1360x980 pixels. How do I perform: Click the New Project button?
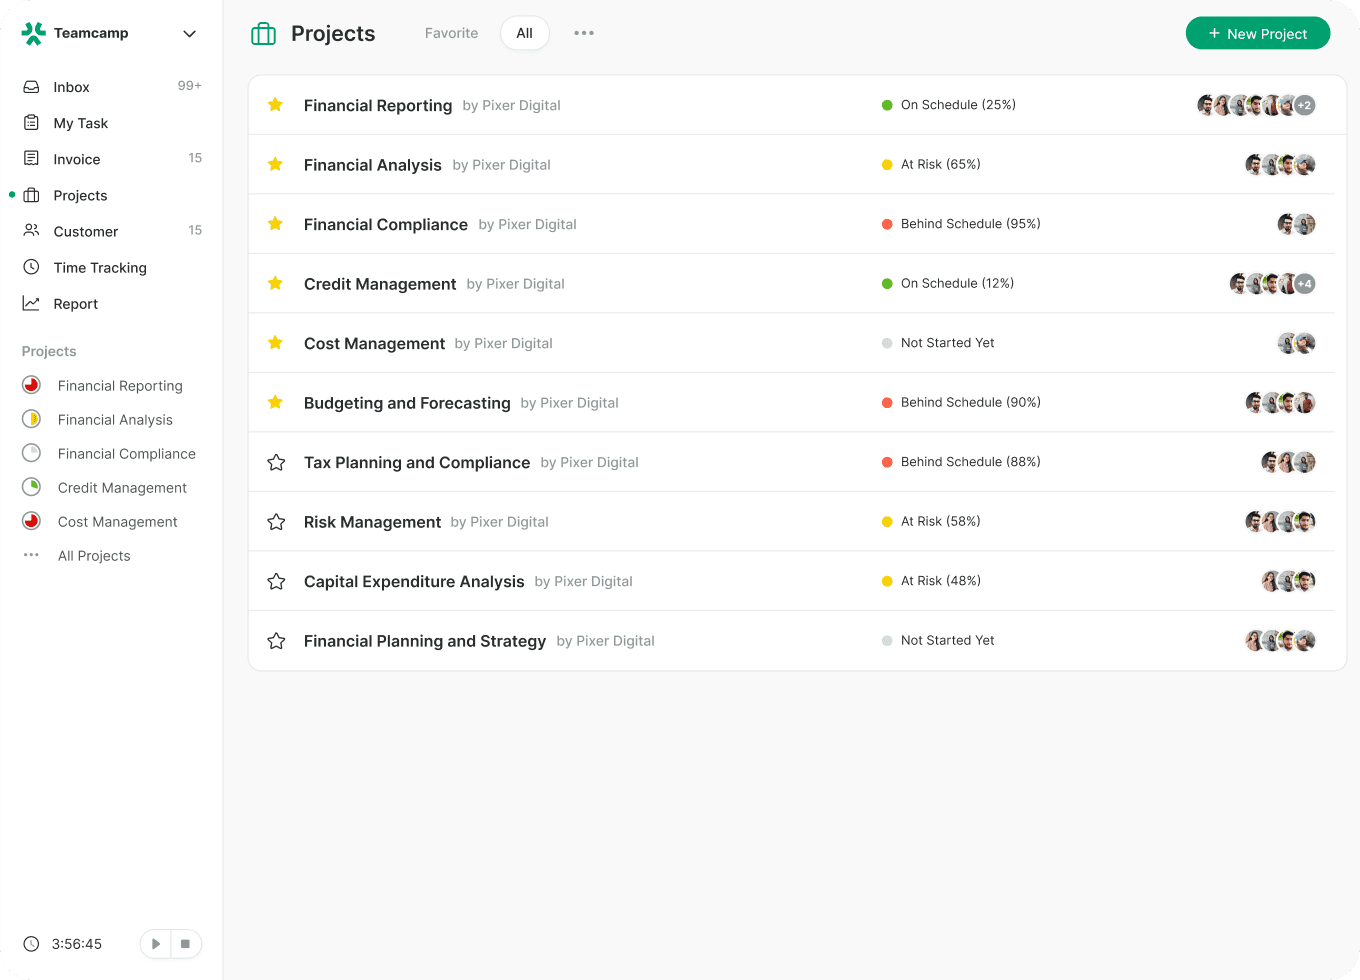point(1257,33)
